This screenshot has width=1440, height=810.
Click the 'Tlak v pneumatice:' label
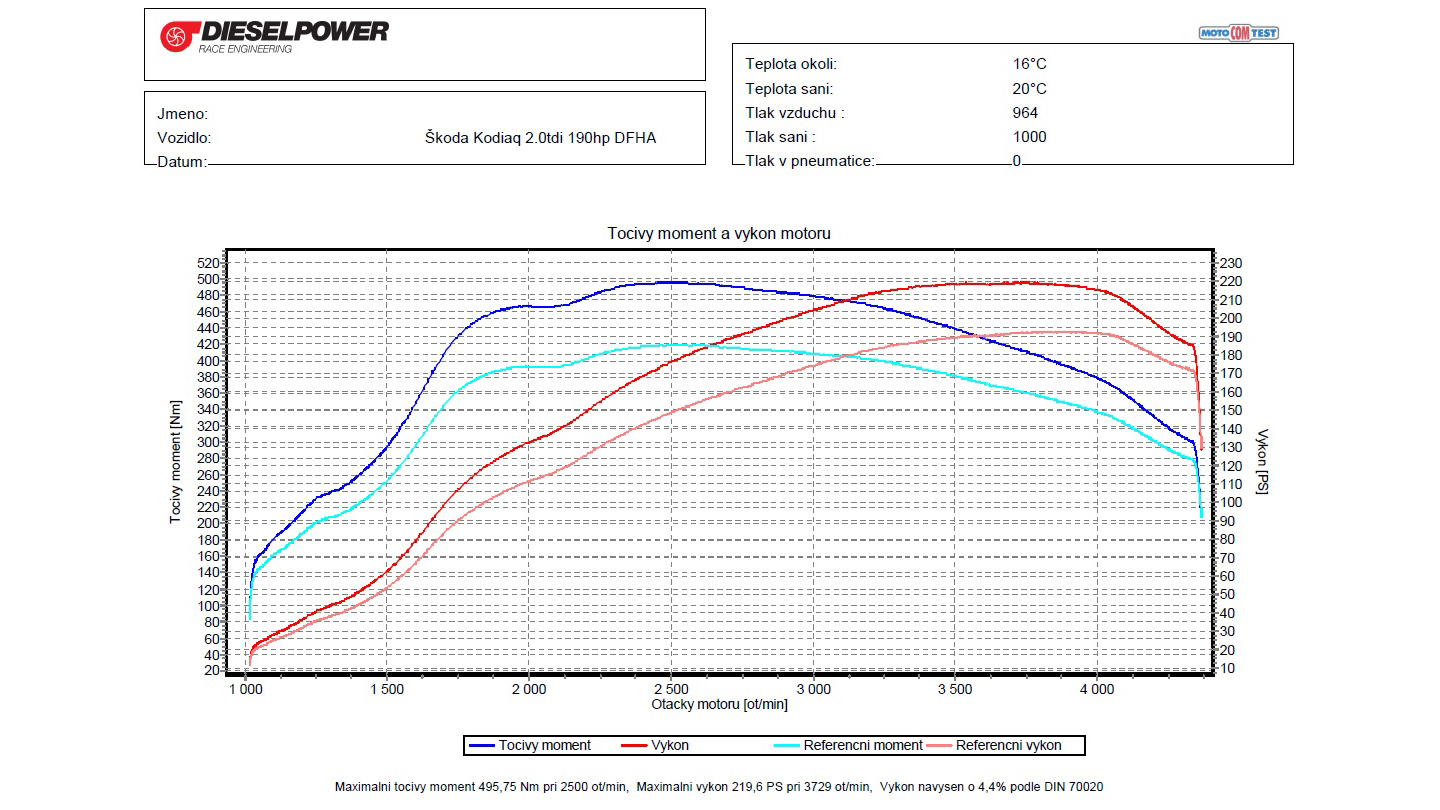click(810, 161)
